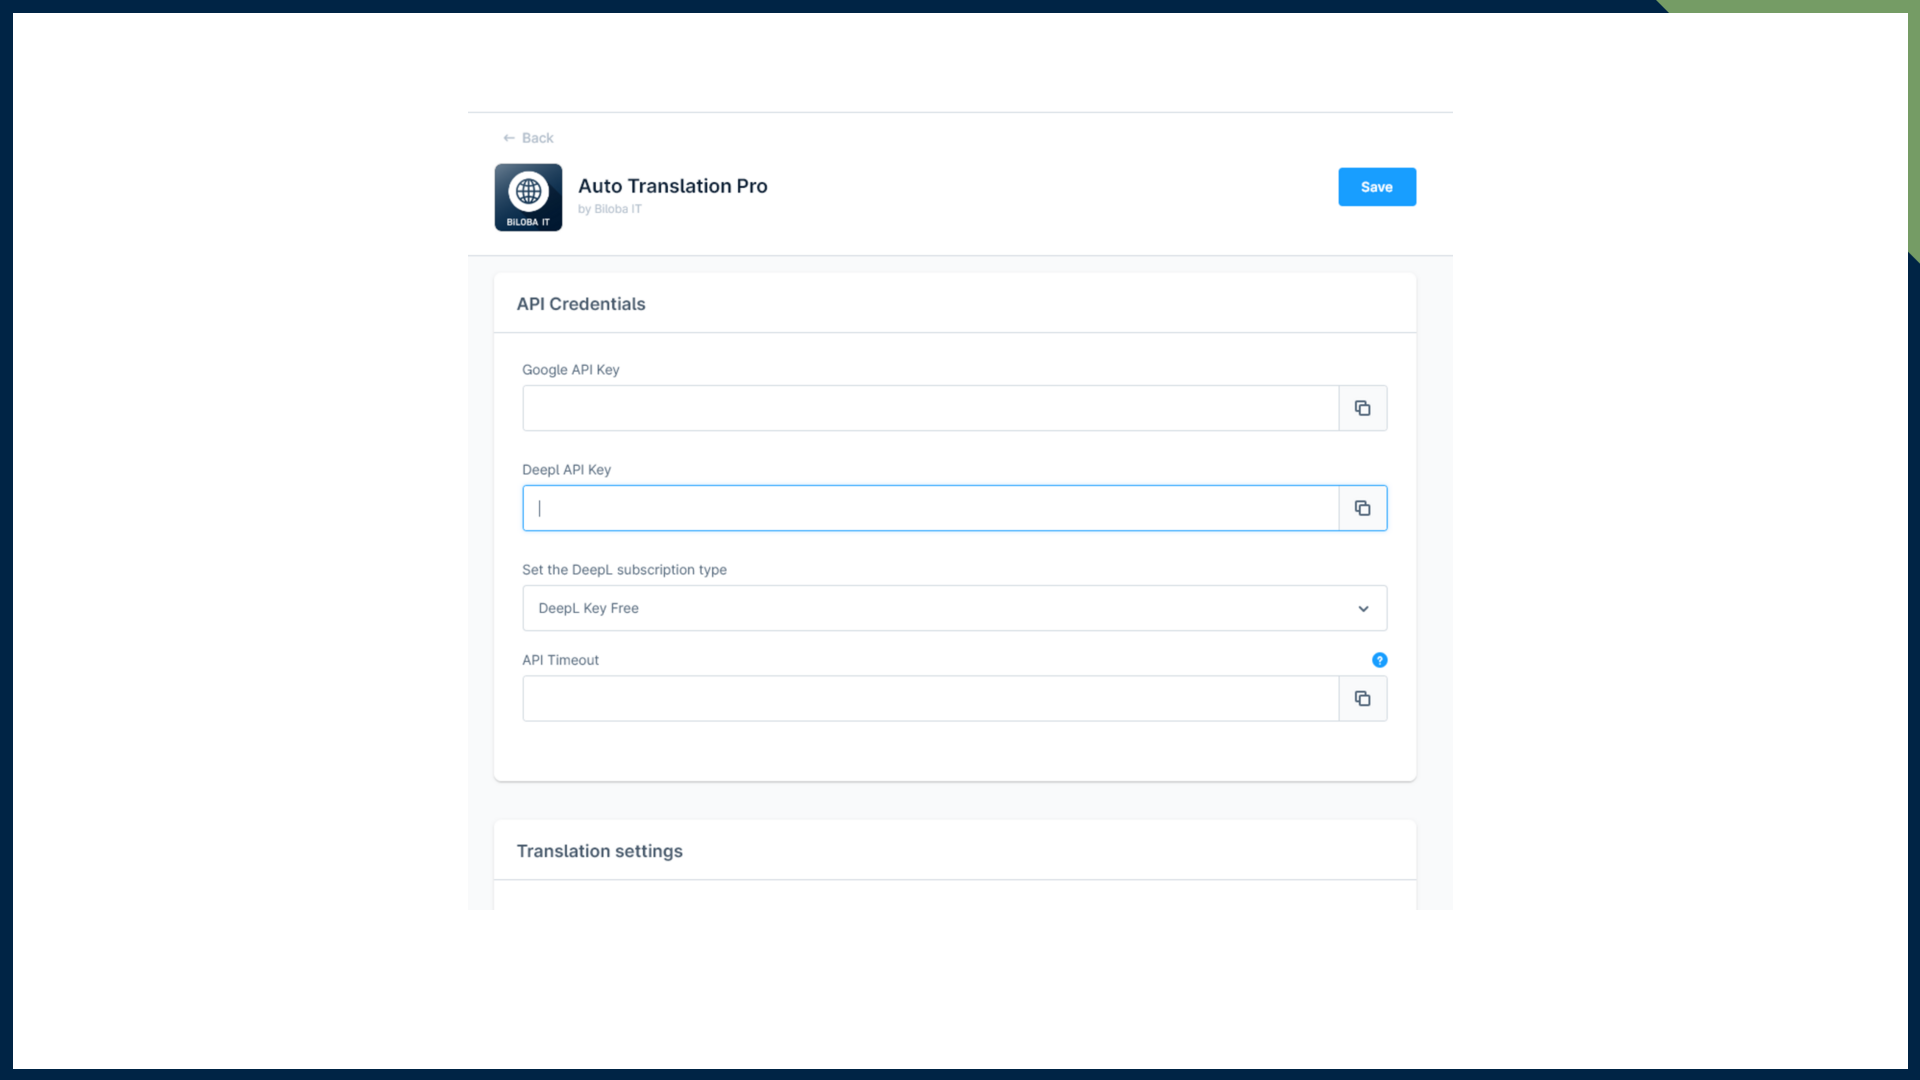This screenshot has height=1080, width=1920.
Task: Copy the Deepl API Key value
Action: (x=1362, y=508)
